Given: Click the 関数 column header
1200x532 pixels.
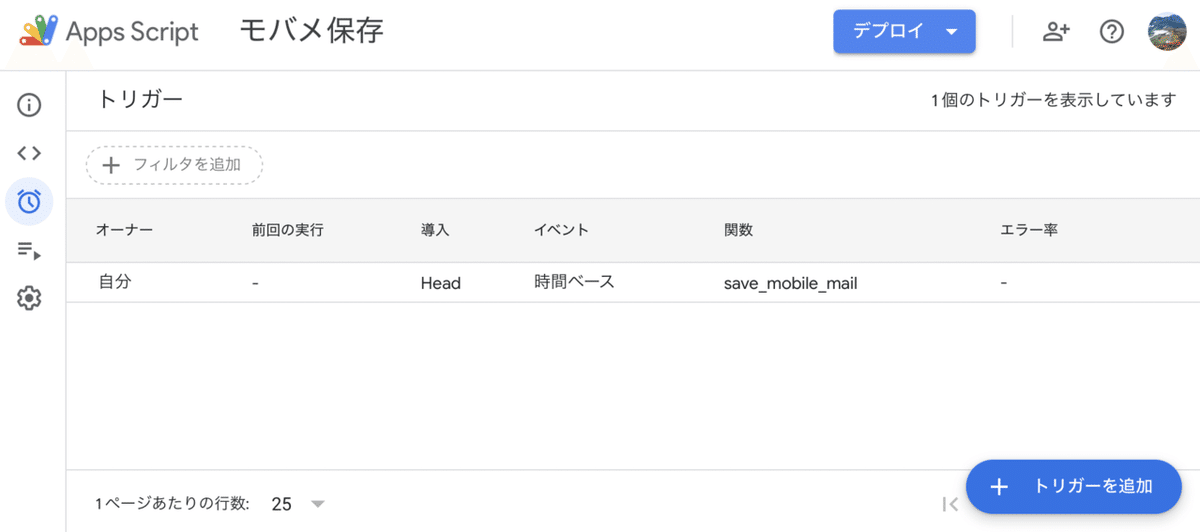Looking at the screenshot, I should pyautogui.click(x=738, y=230).
